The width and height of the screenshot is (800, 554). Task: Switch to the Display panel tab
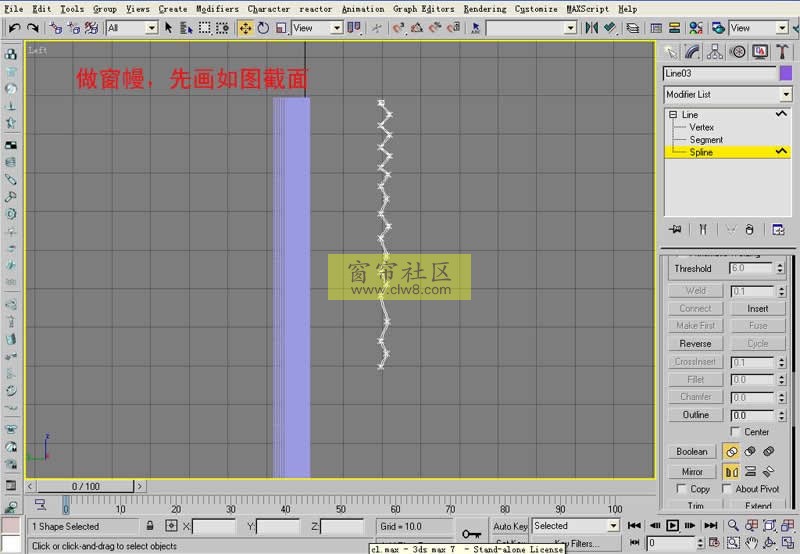[x=760, y=52]
